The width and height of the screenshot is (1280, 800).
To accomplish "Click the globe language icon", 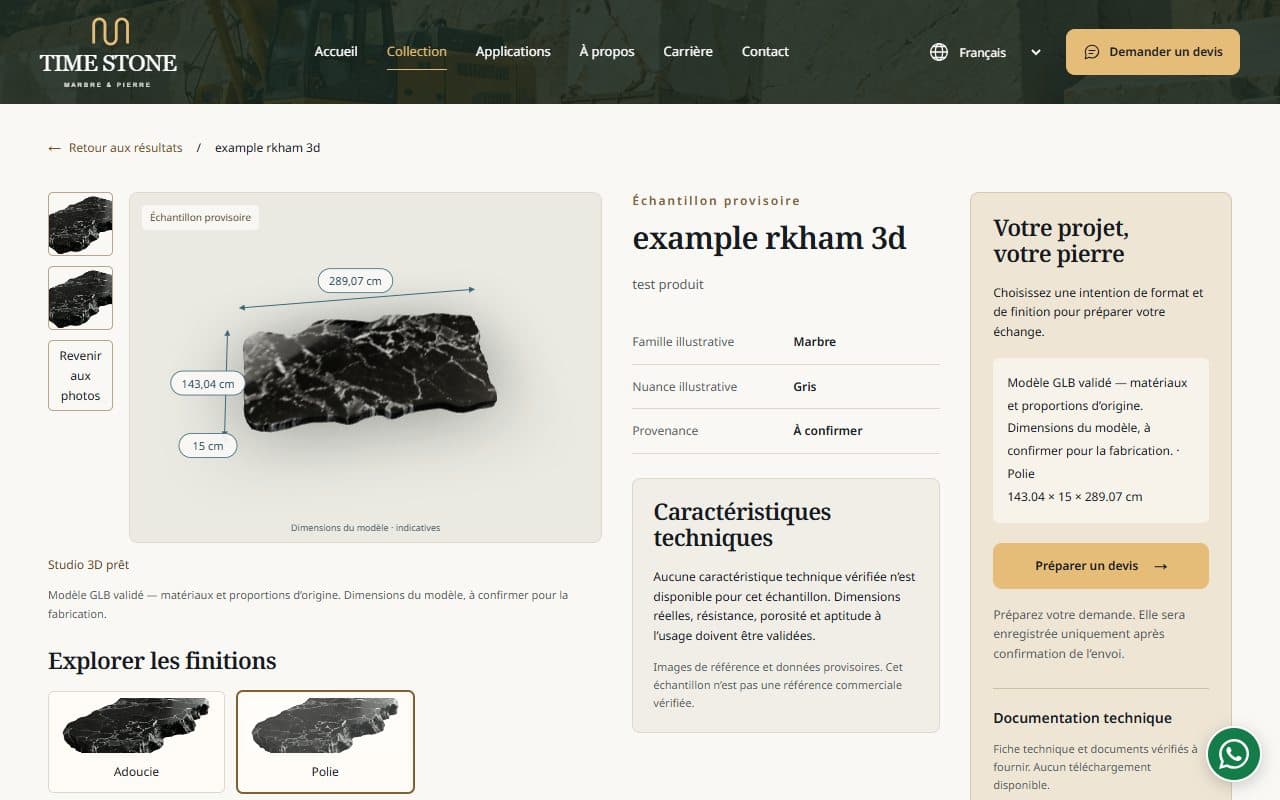I will click(939, 52).
